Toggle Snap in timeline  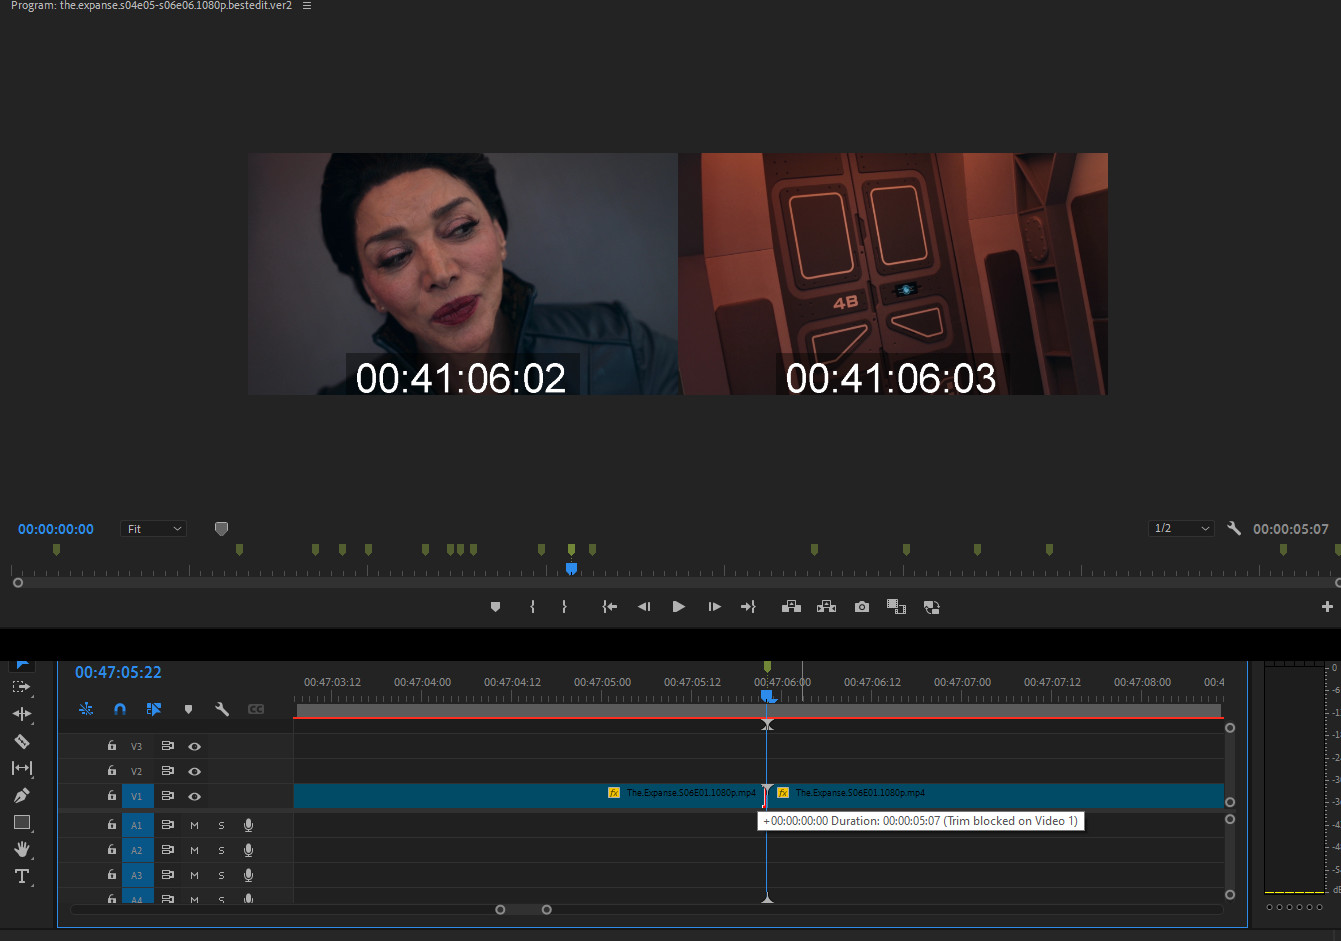point(120,709)
